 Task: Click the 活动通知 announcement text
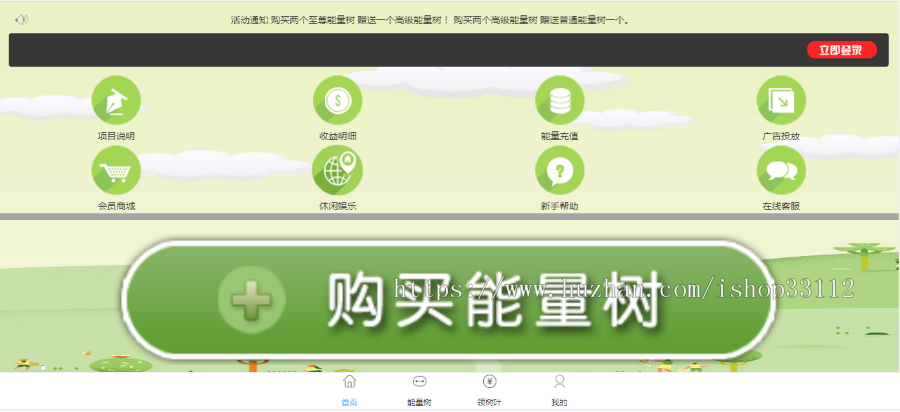[430, 20]
